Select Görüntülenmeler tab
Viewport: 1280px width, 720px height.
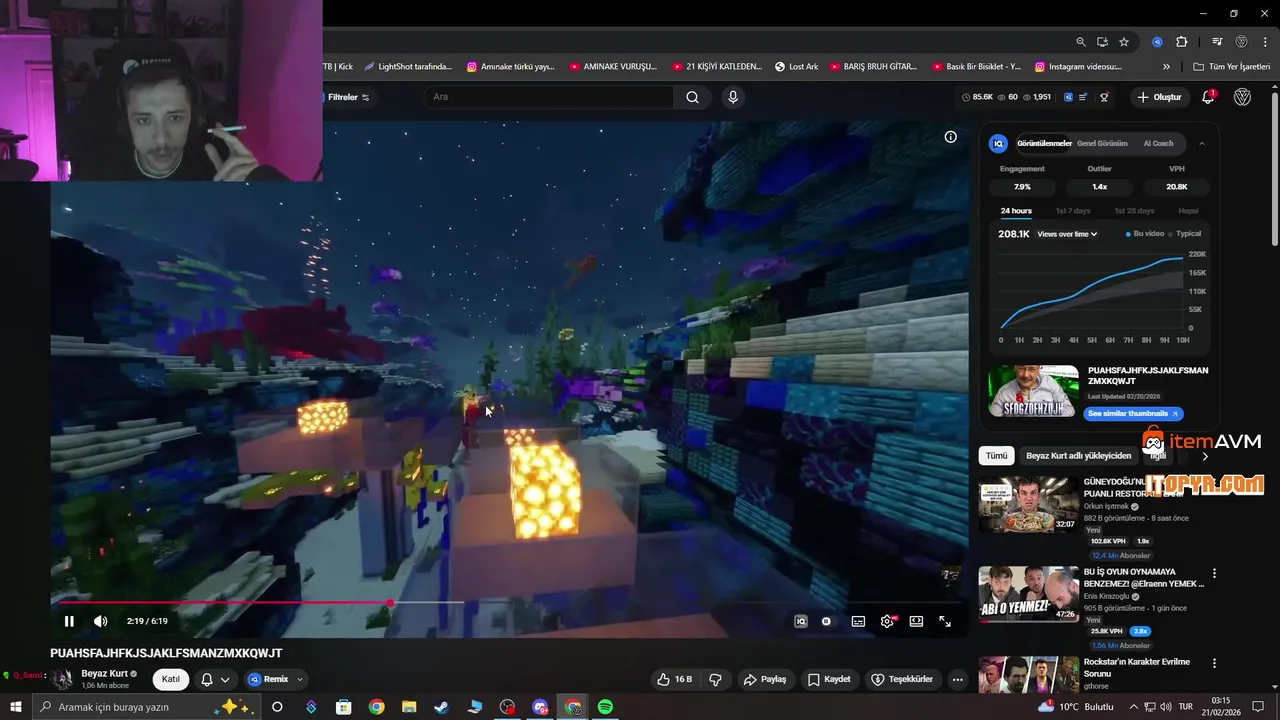1044,143
